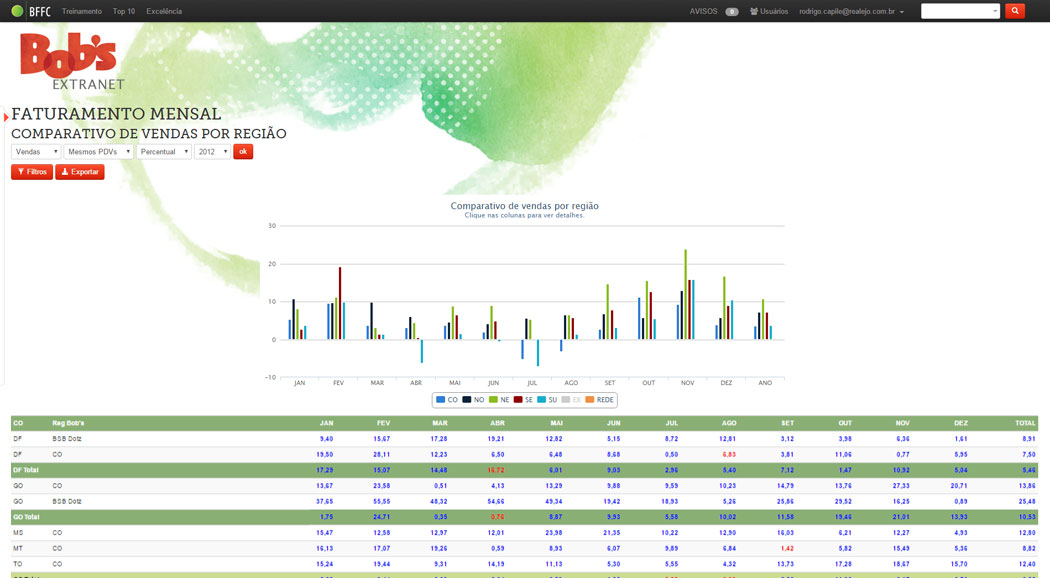Open the Usuários page
The height and width of the screenshot is (578, 1050).
tap(769, 11)
